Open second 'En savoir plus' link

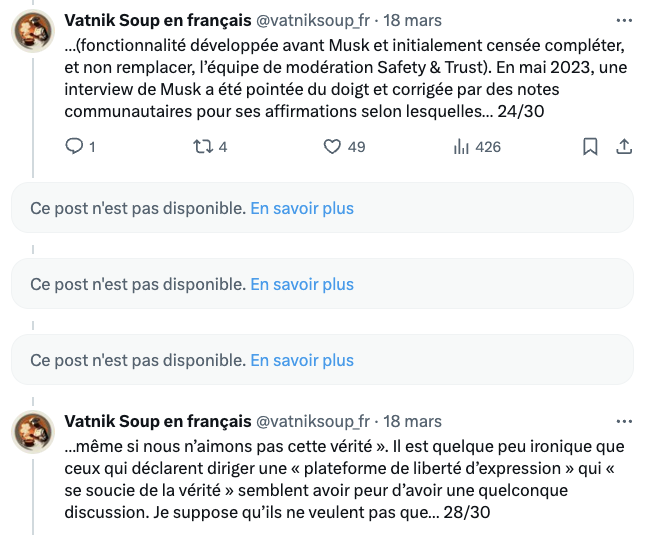click(302, 284)
